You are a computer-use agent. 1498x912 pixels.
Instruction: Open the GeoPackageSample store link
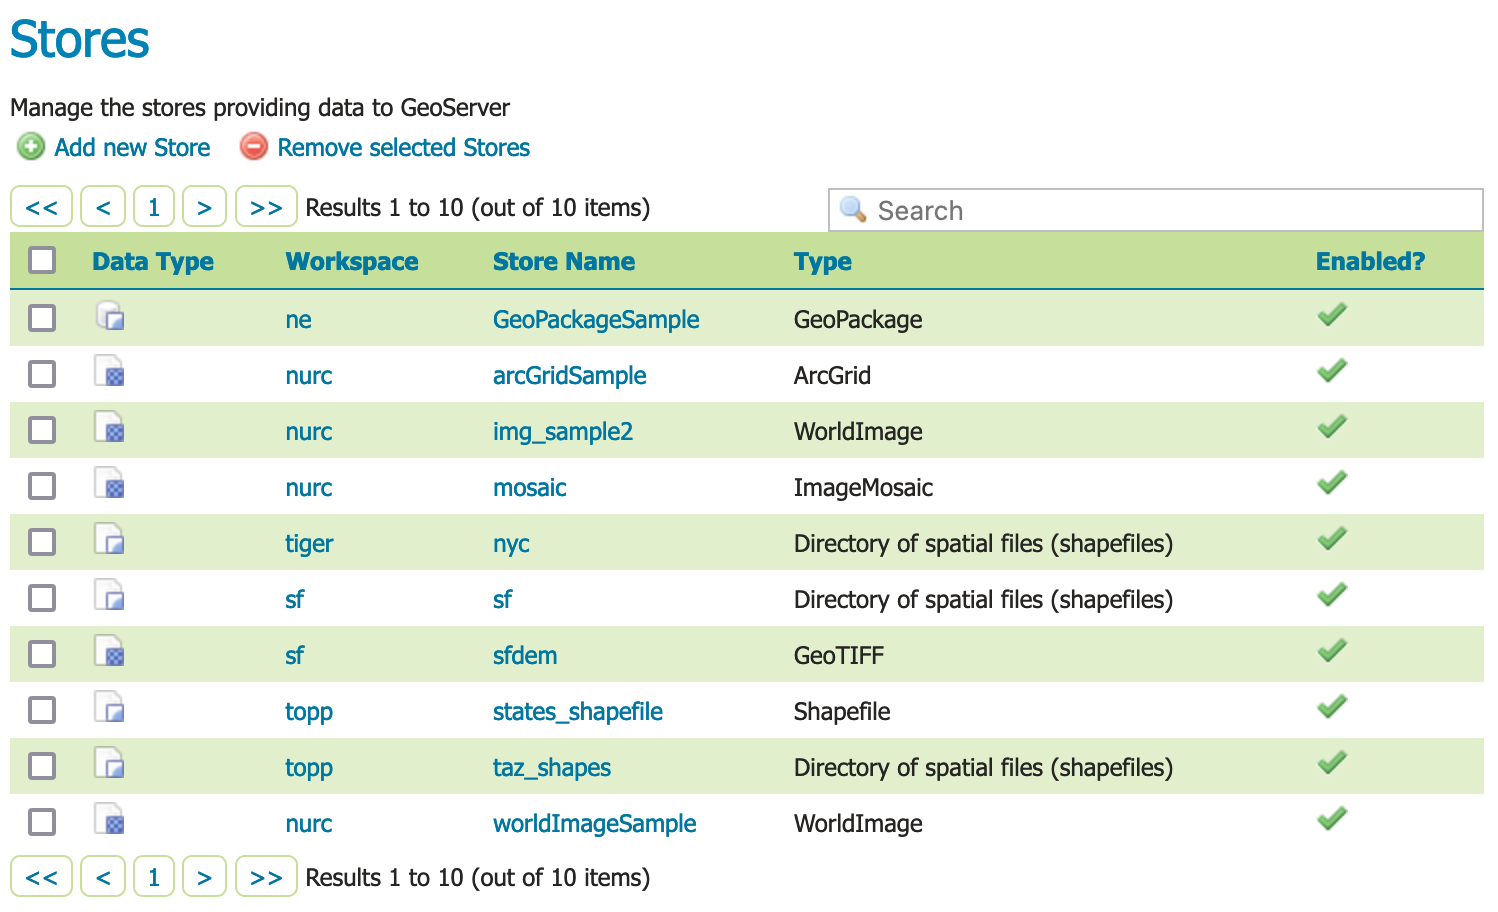(595, 320)
